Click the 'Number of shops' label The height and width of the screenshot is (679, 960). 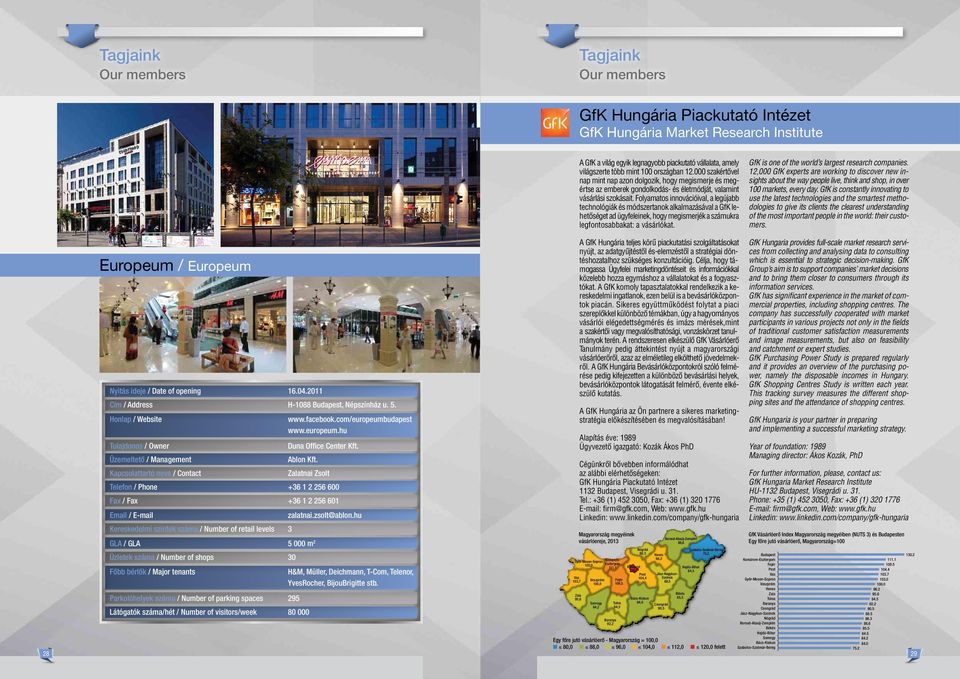point(162,557)
